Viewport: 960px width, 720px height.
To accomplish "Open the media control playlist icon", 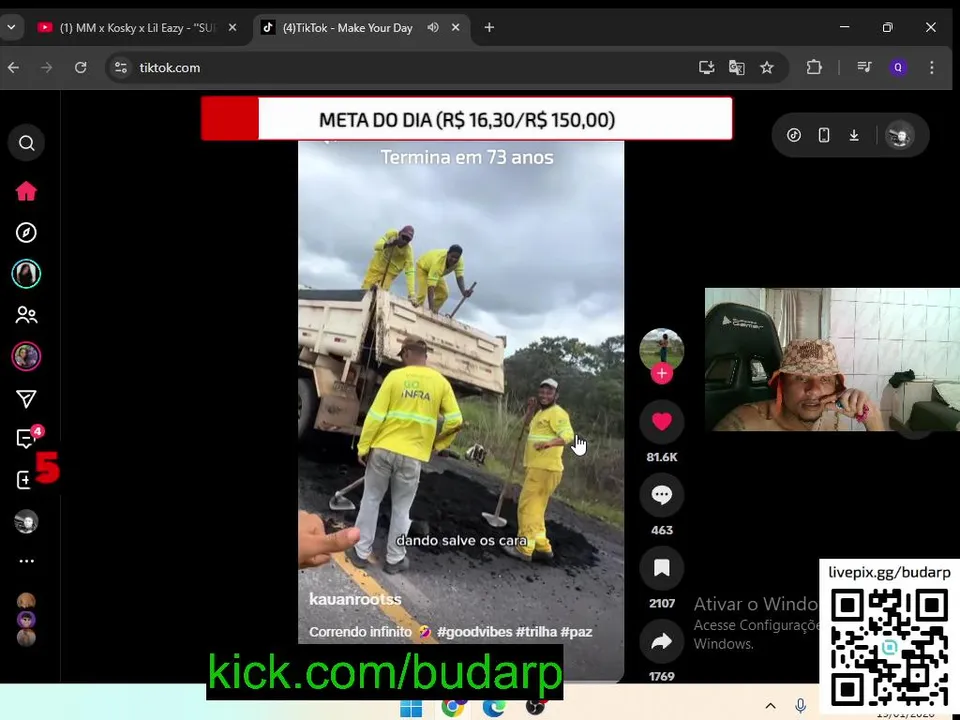I will 864,67.
